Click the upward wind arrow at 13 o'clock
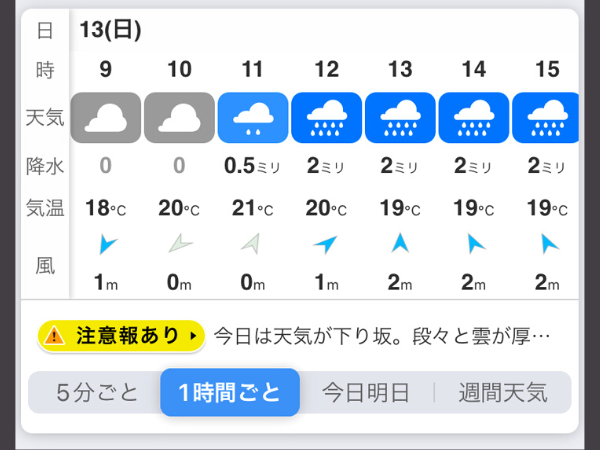This screenshot has width=600, height=450. coord(400,243)
